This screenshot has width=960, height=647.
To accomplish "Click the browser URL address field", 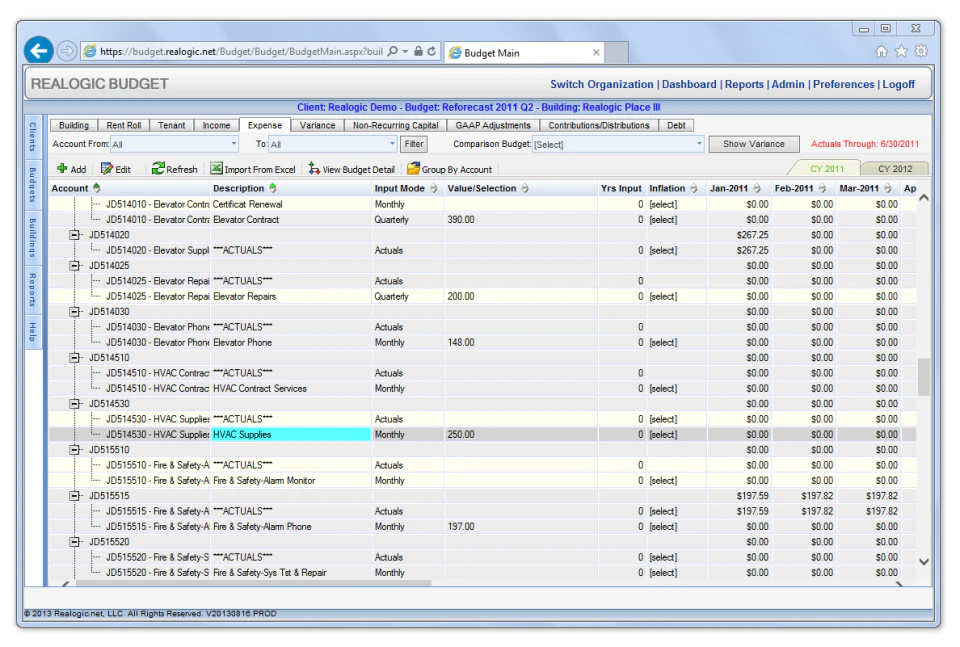I will coord(241,51).
